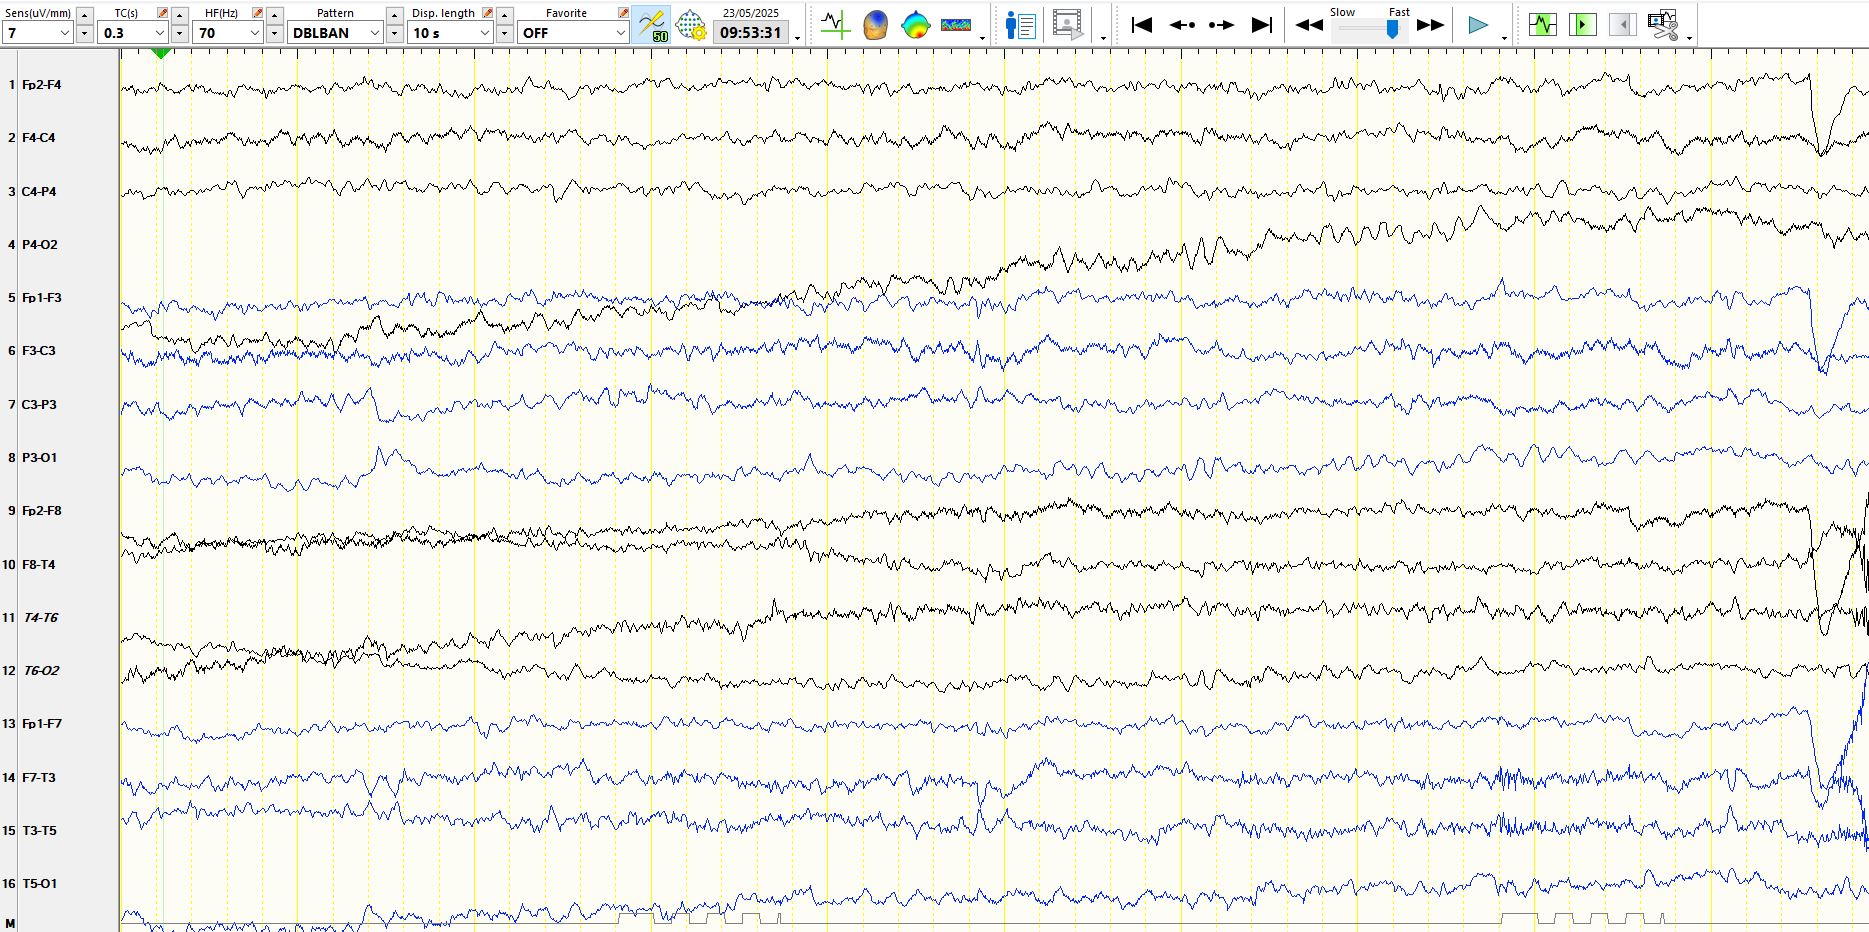
Task: Step display length down
Action: click(x=505, y=33)
